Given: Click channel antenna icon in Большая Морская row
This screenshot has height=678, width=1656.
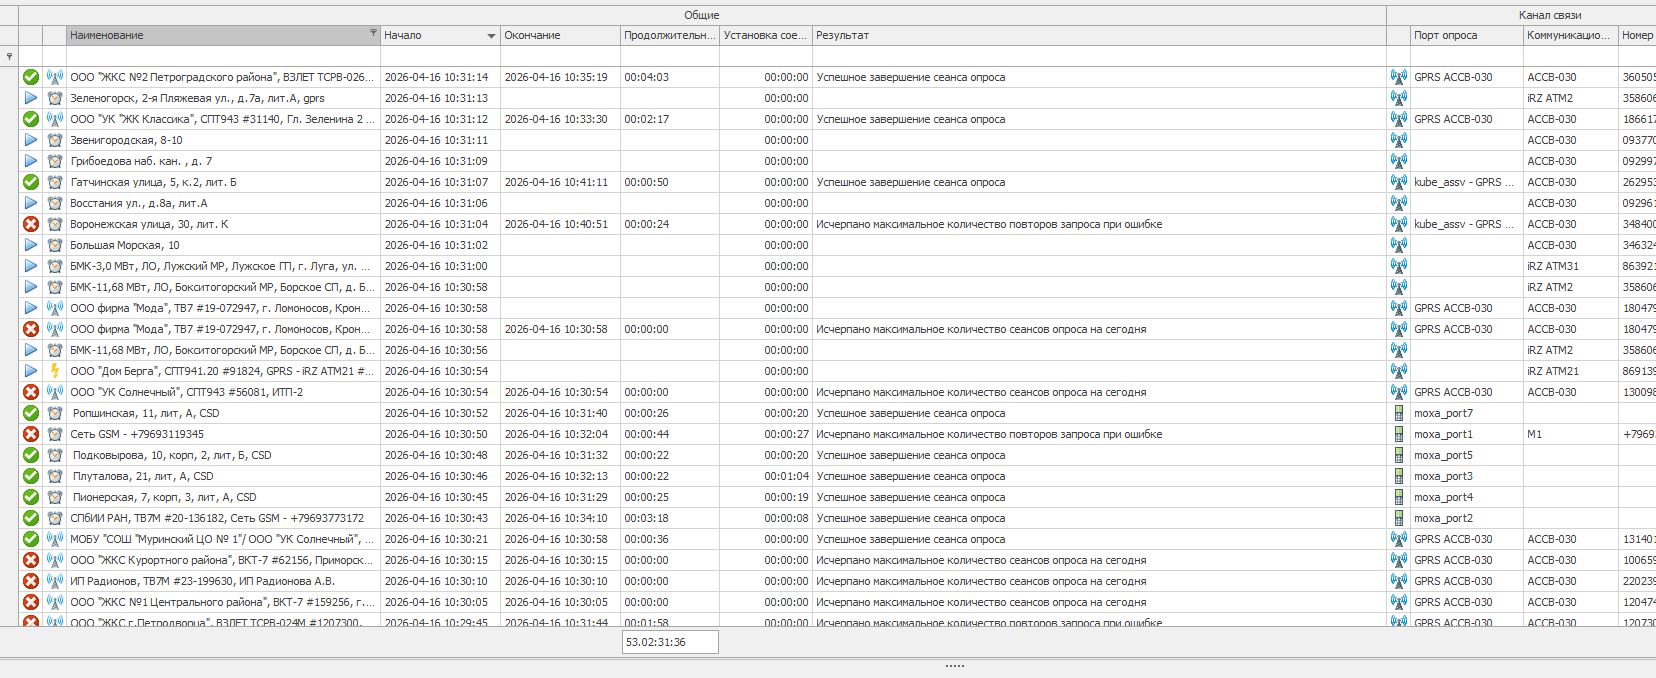Looking at the screenshot, I should tap(1399, 245).
